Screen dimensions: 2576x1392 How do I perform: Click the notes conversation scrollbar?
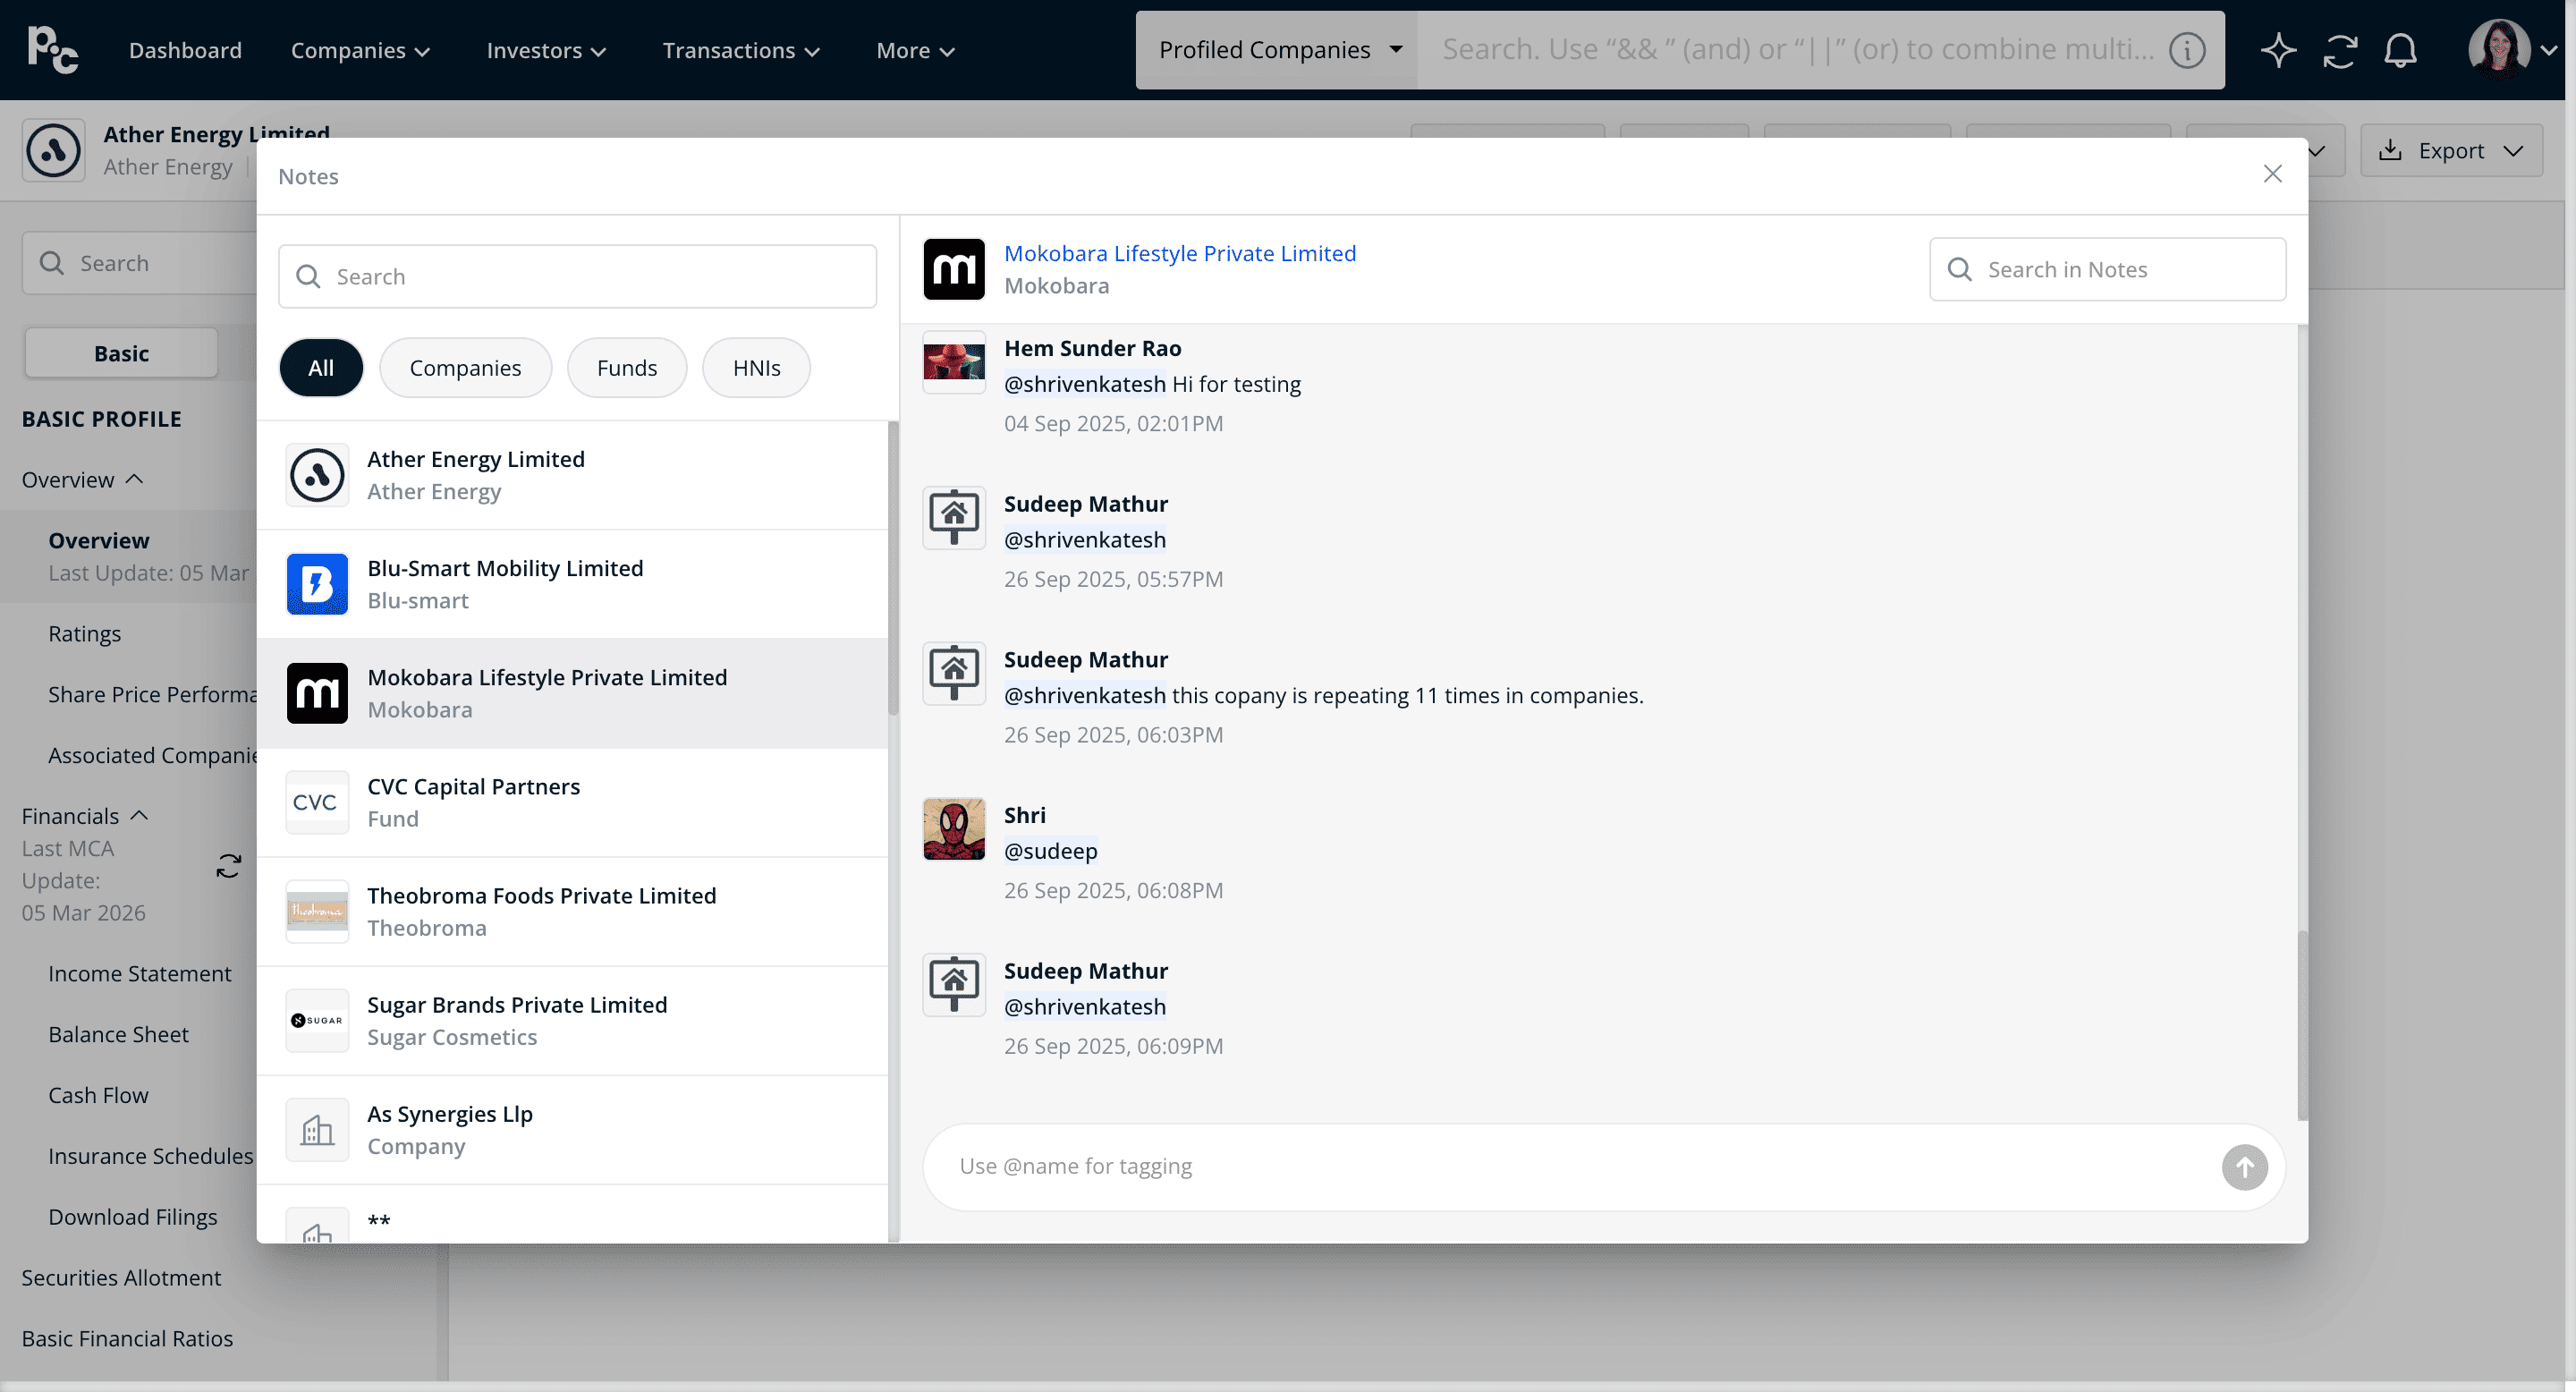(x=2302, y=1025)
